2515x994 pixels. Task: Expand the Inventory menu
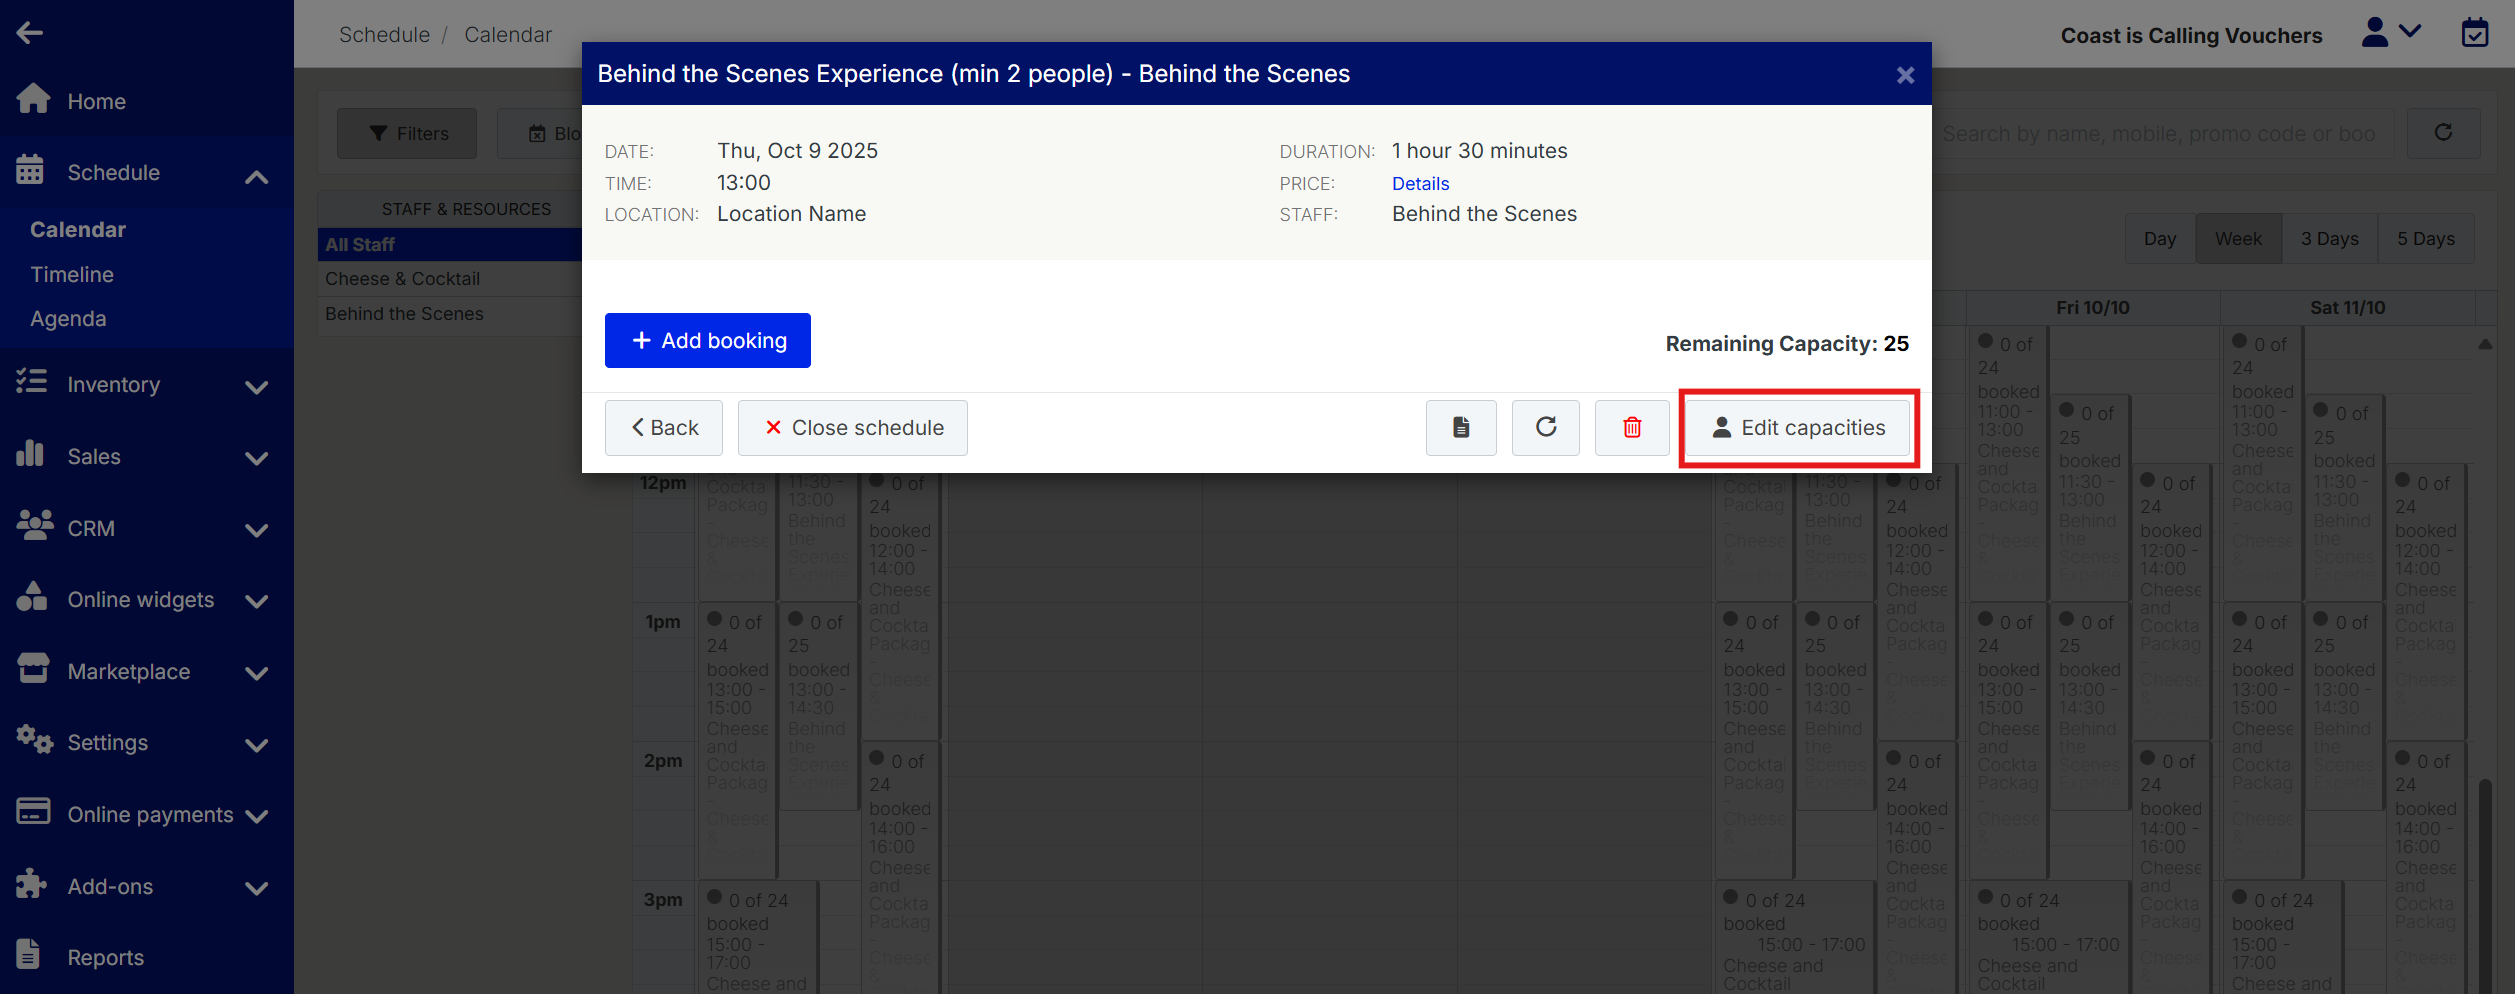click(x=256, y=387)
